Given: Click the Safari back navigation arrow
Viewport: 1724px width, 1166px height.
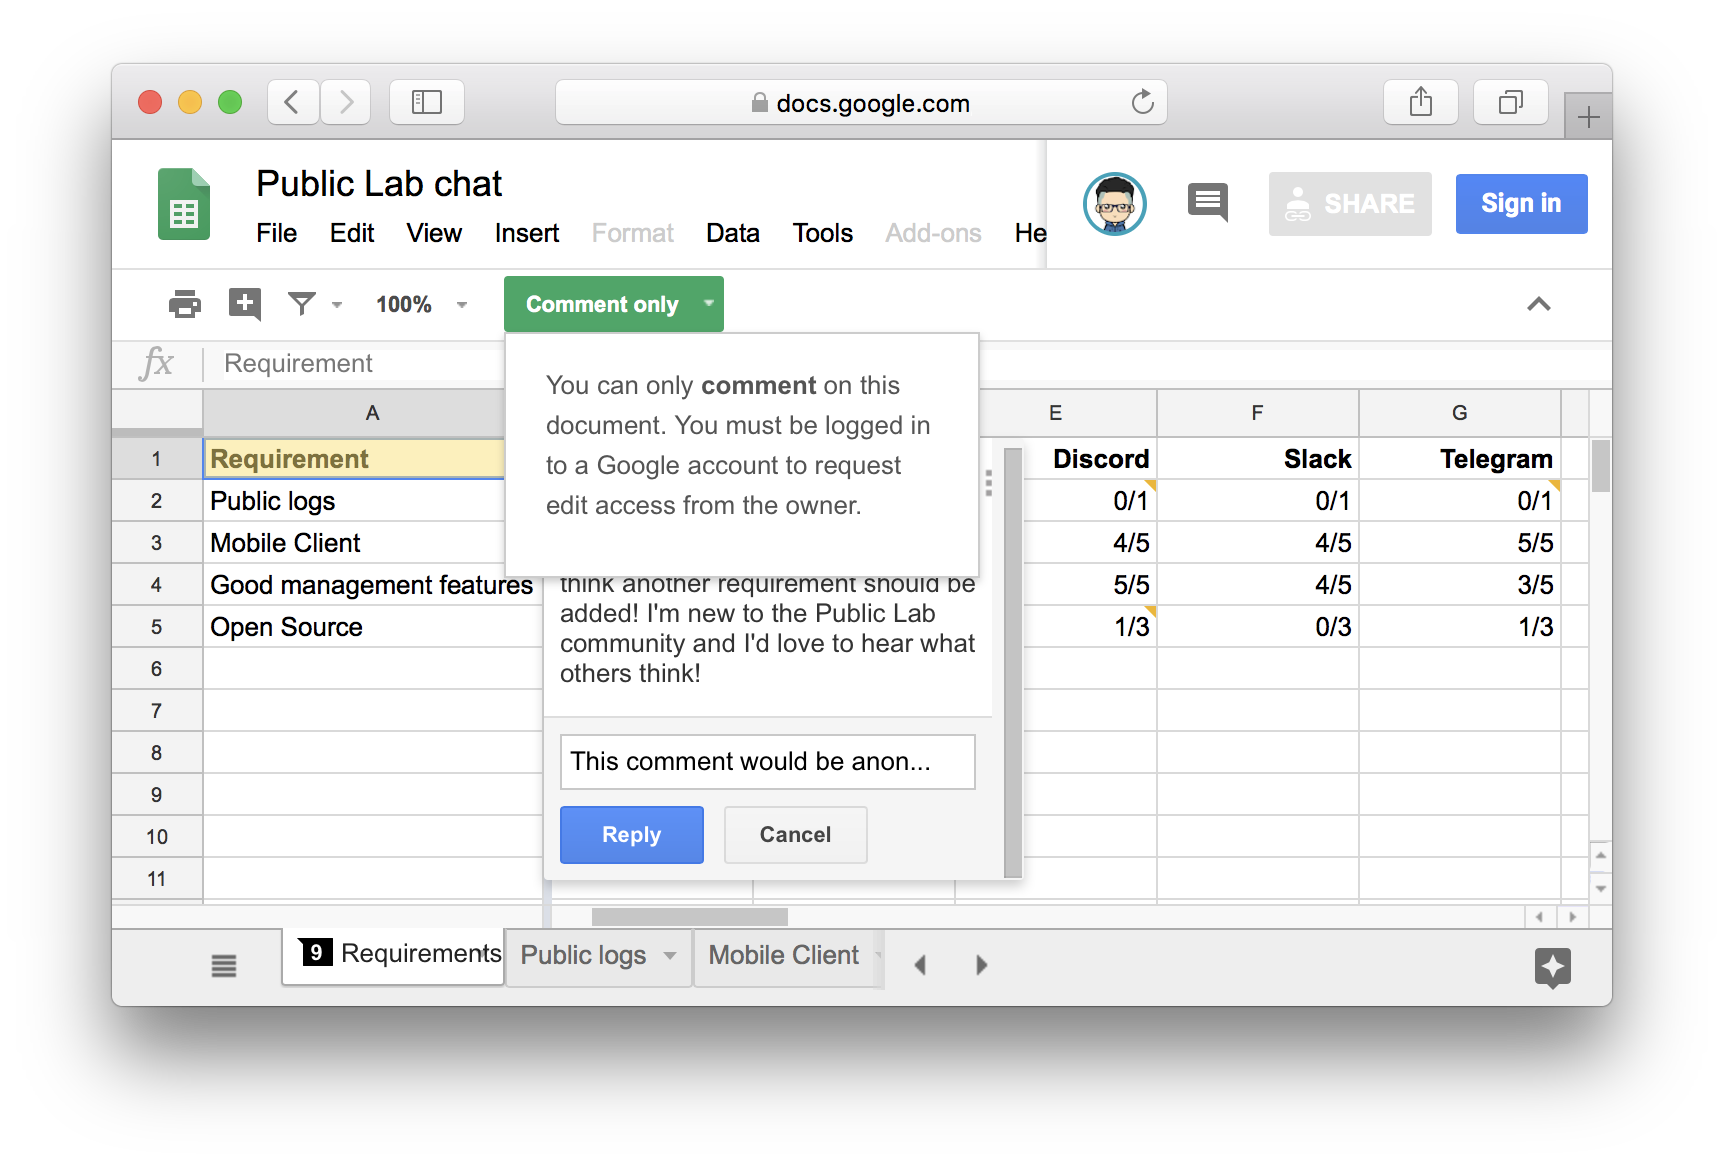Looking at the screenshot, I should pyautogui.click(x=293, y=102).
